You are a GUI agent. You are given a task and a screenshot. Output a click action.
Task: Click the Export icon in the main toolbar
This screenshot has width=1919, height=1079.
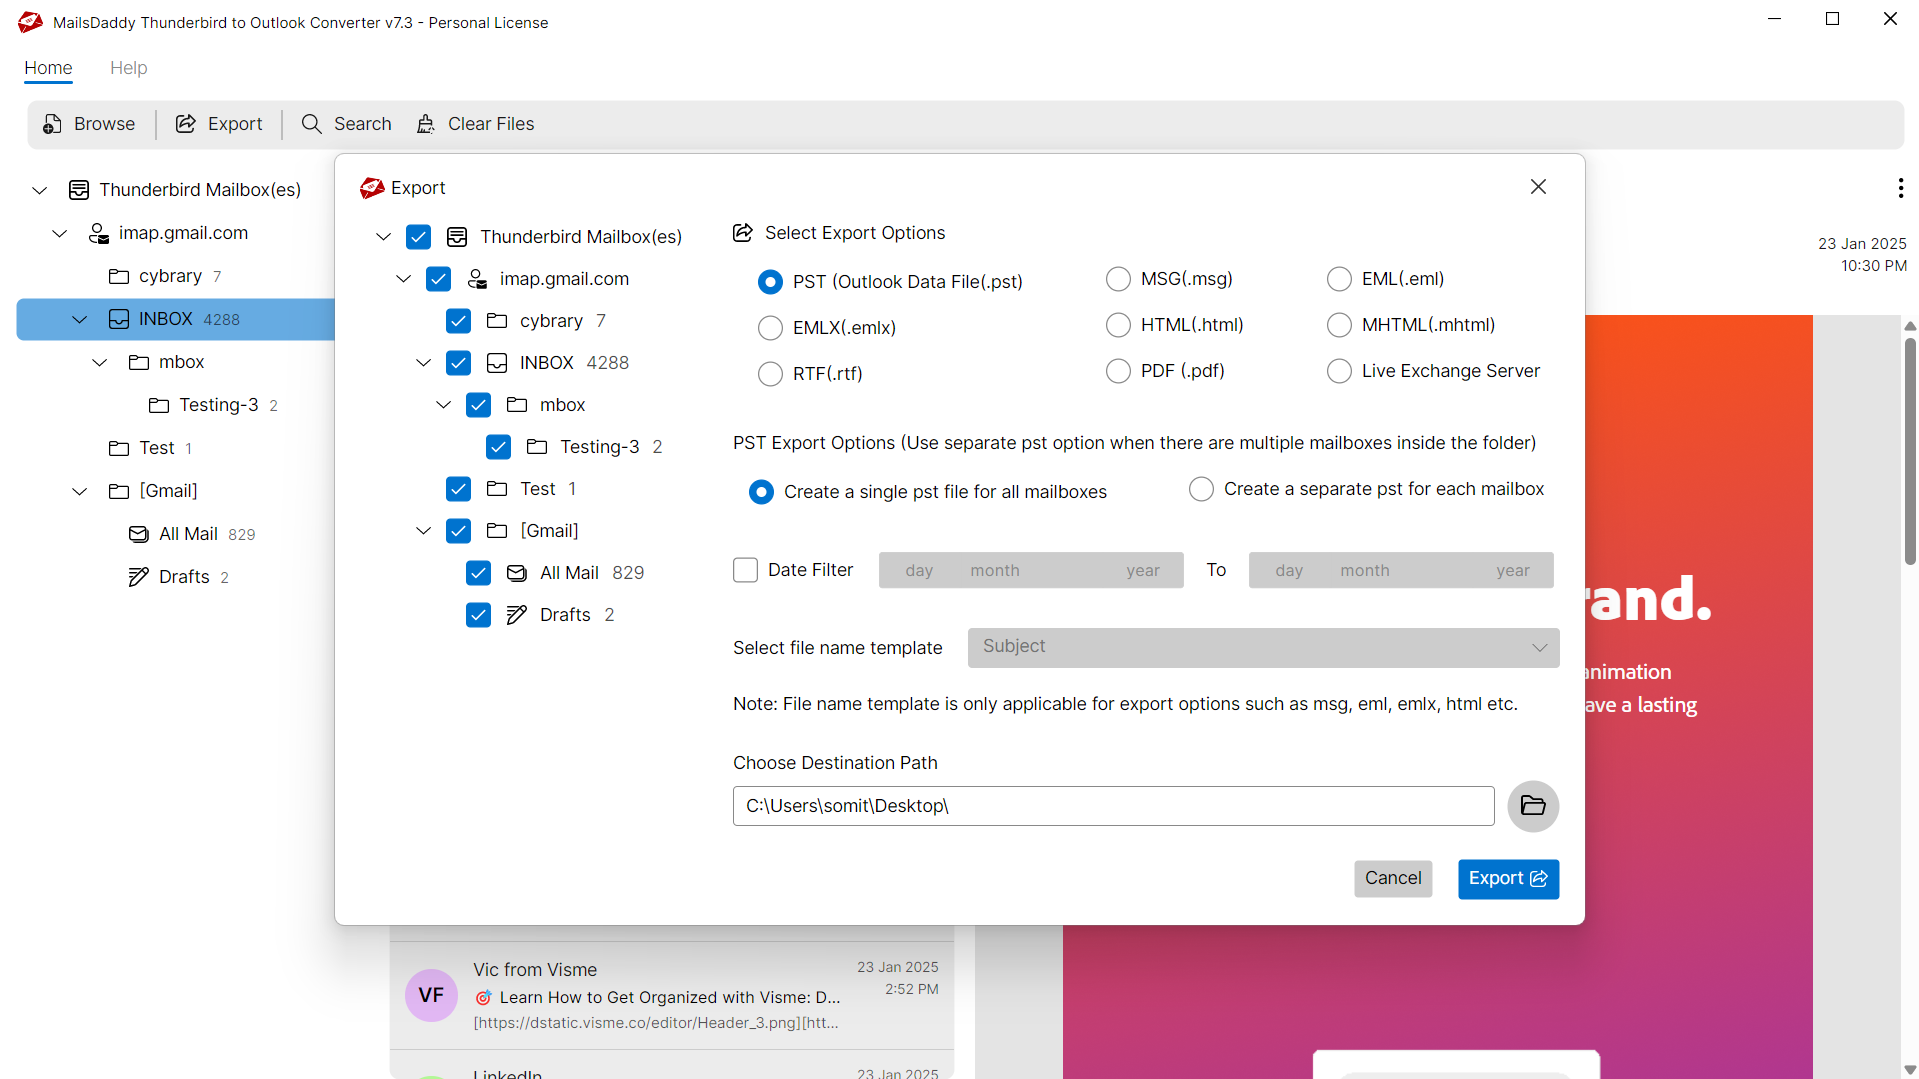pyautogui.click(x=186, y=124)
